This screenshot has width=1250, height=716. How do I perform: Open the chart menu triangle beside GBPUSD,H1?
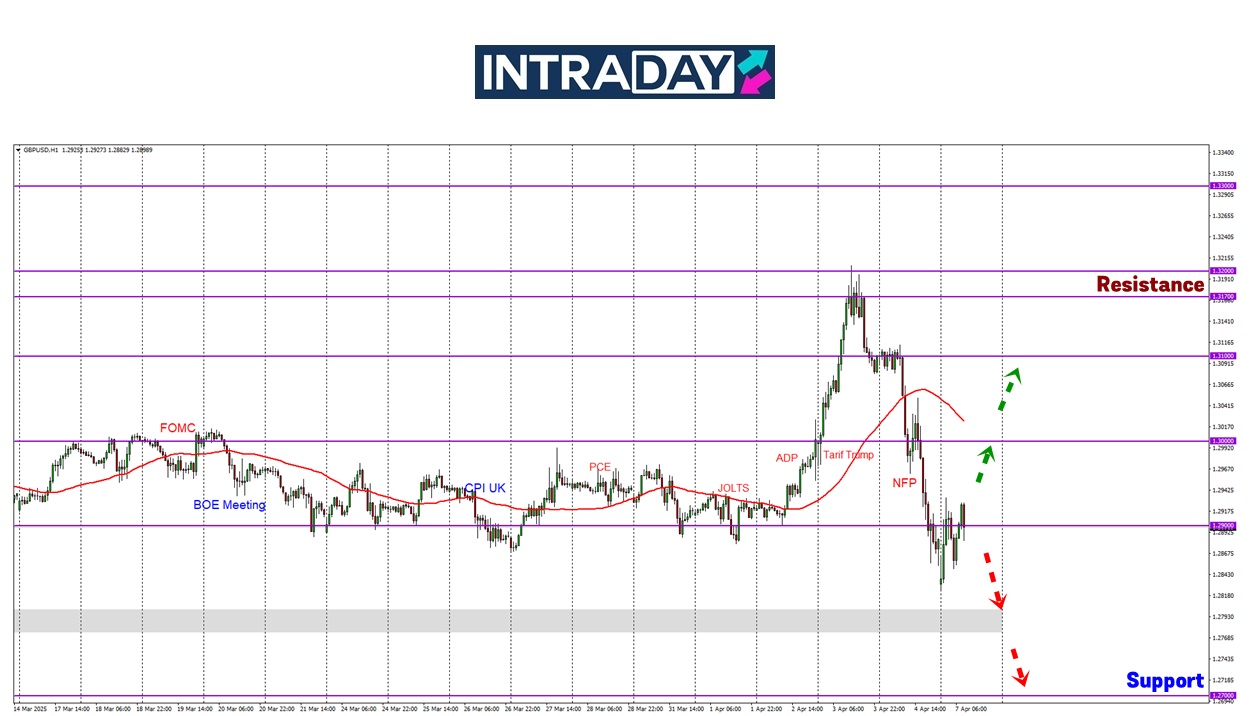tap(18, 150)
